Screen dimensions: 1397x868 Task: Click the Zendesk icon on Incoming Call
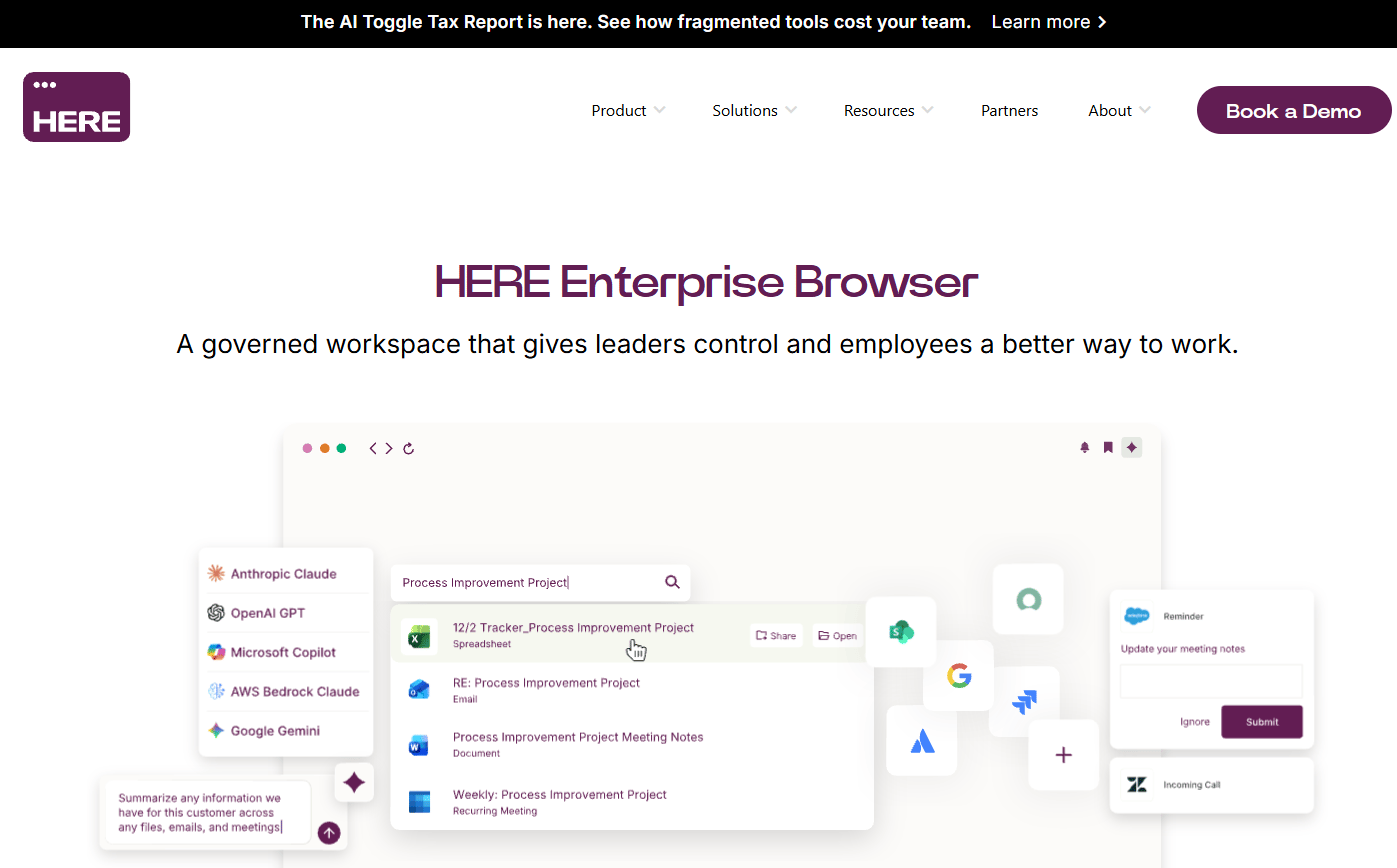pyautogui.click(x=1137, y=785)
